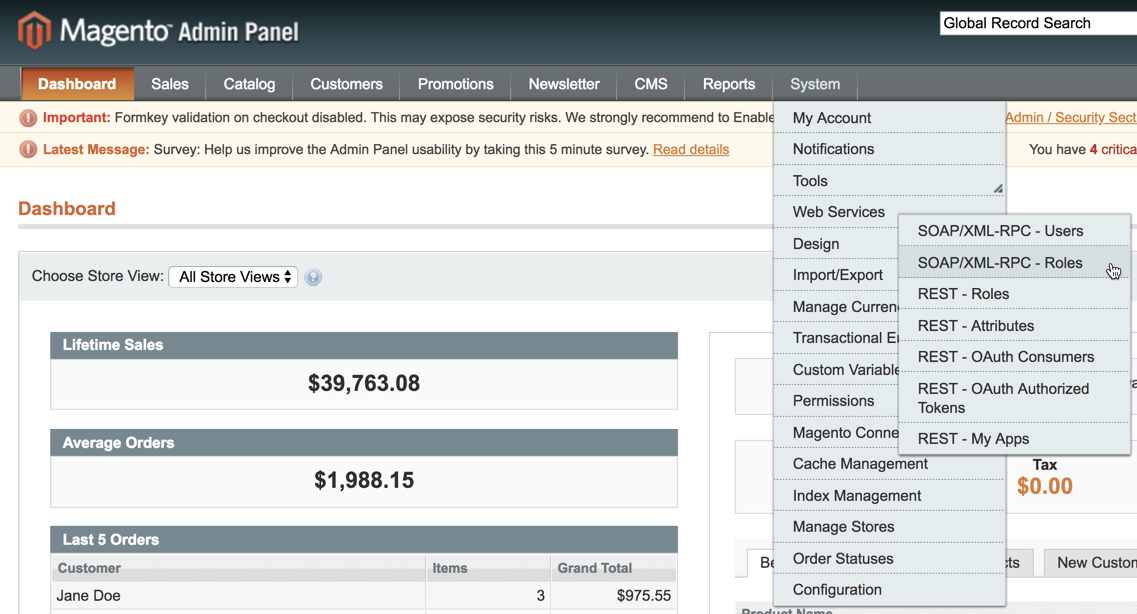
Task: Open the System menu
Action: pyautogui.click(x=815, y=84)
